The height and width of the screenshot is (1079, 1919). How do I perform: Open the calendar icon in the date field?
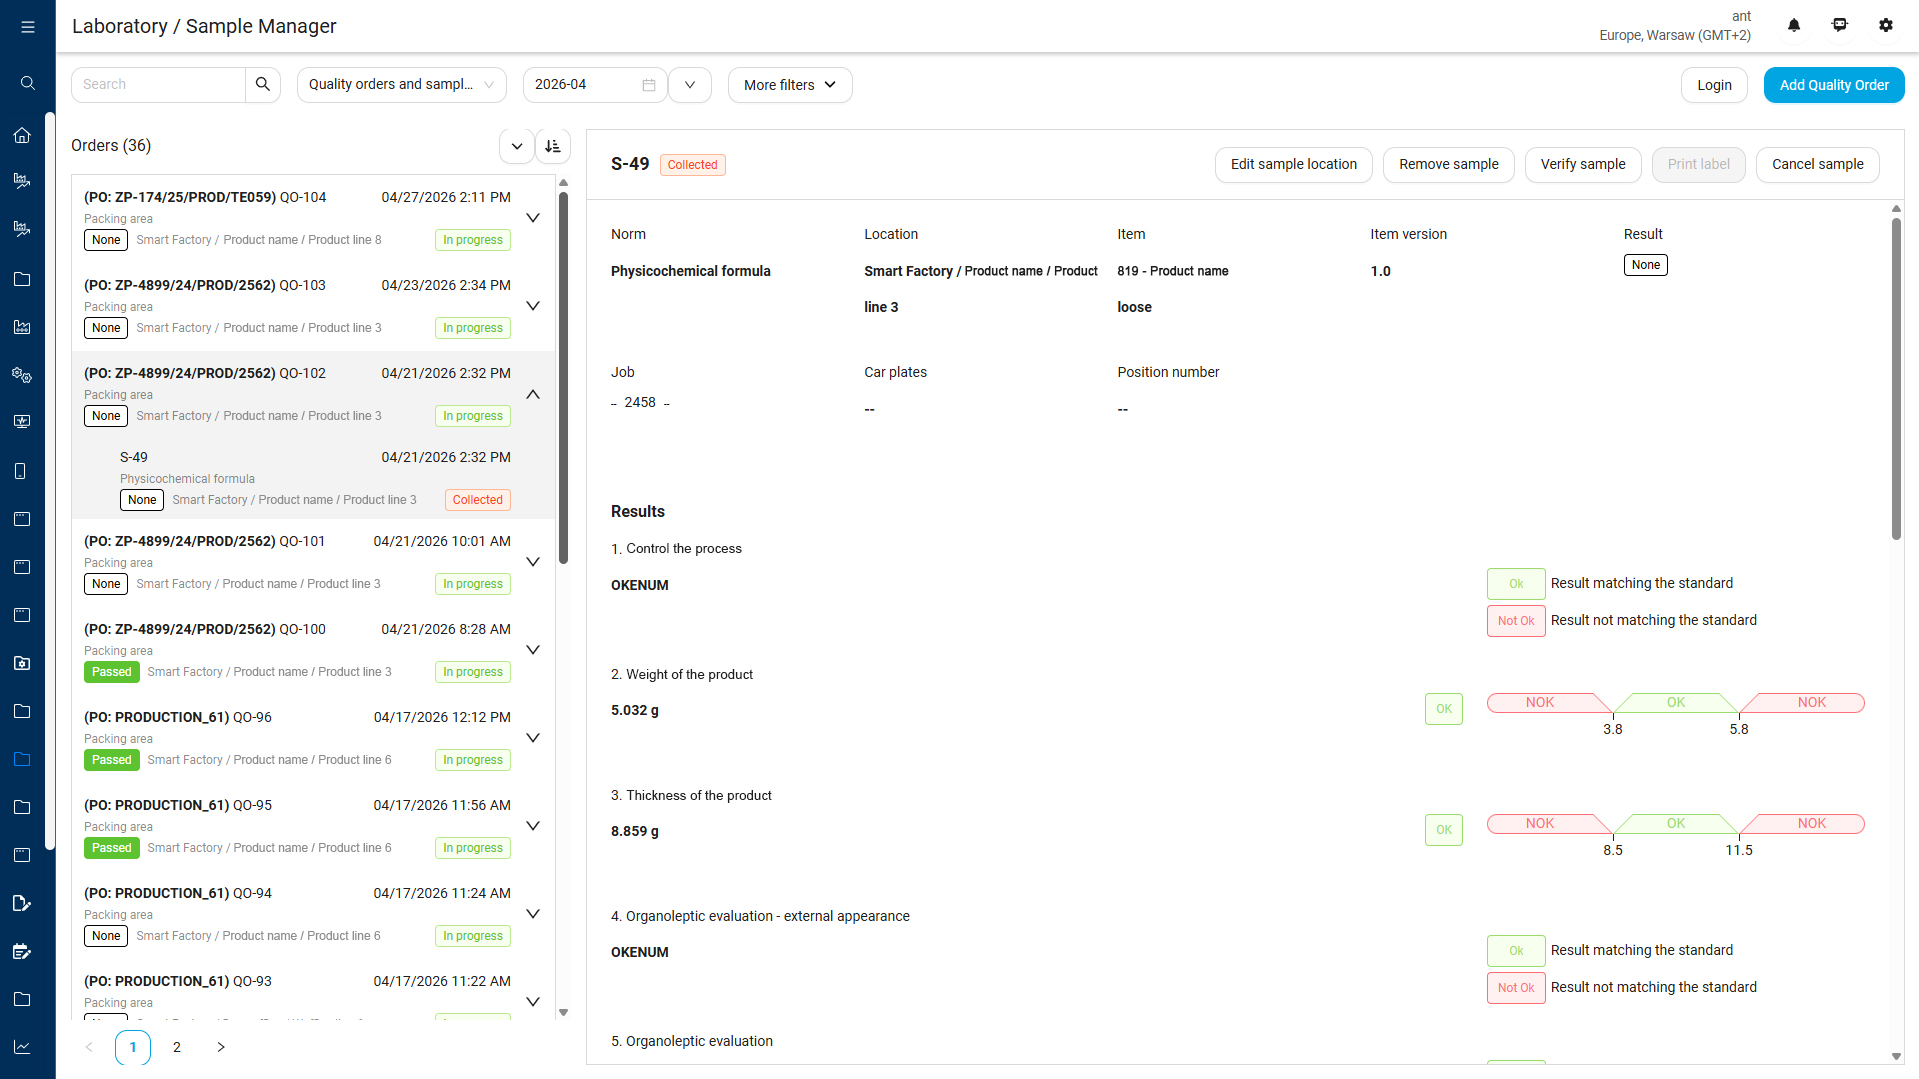[x=649, y=85]
